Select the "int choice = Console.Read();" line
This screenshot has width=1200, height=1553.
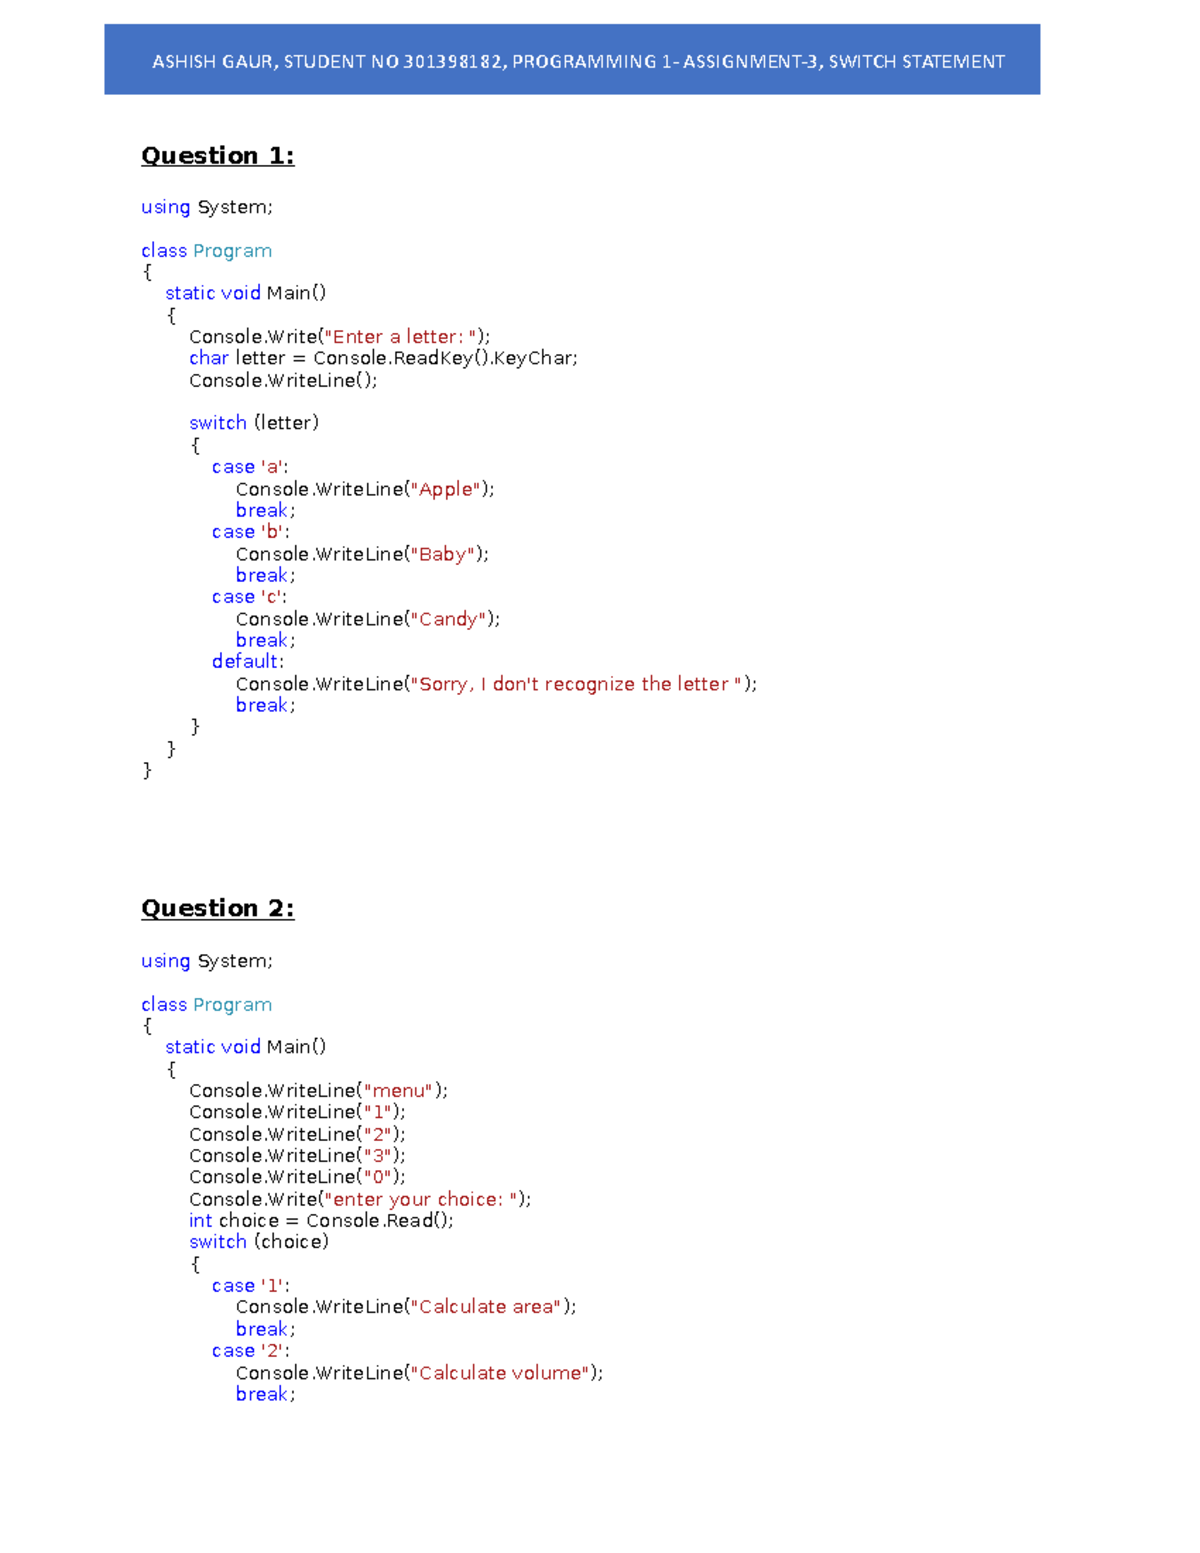320,1220
